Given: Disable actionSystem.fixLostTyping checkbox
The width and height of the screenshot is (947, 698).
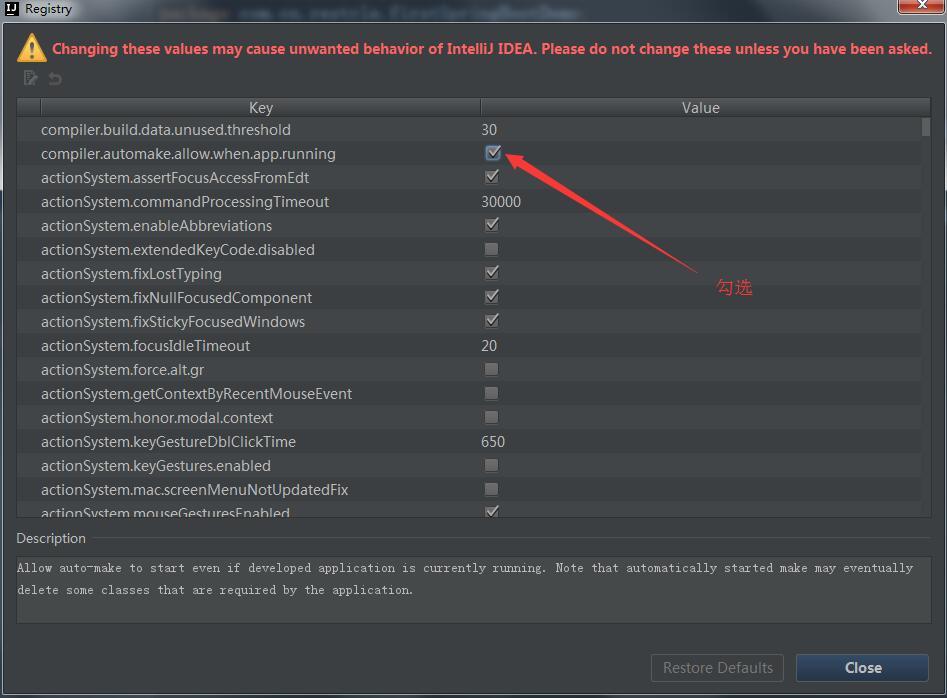Looking at the screenshot, I should tap(492, 273).
